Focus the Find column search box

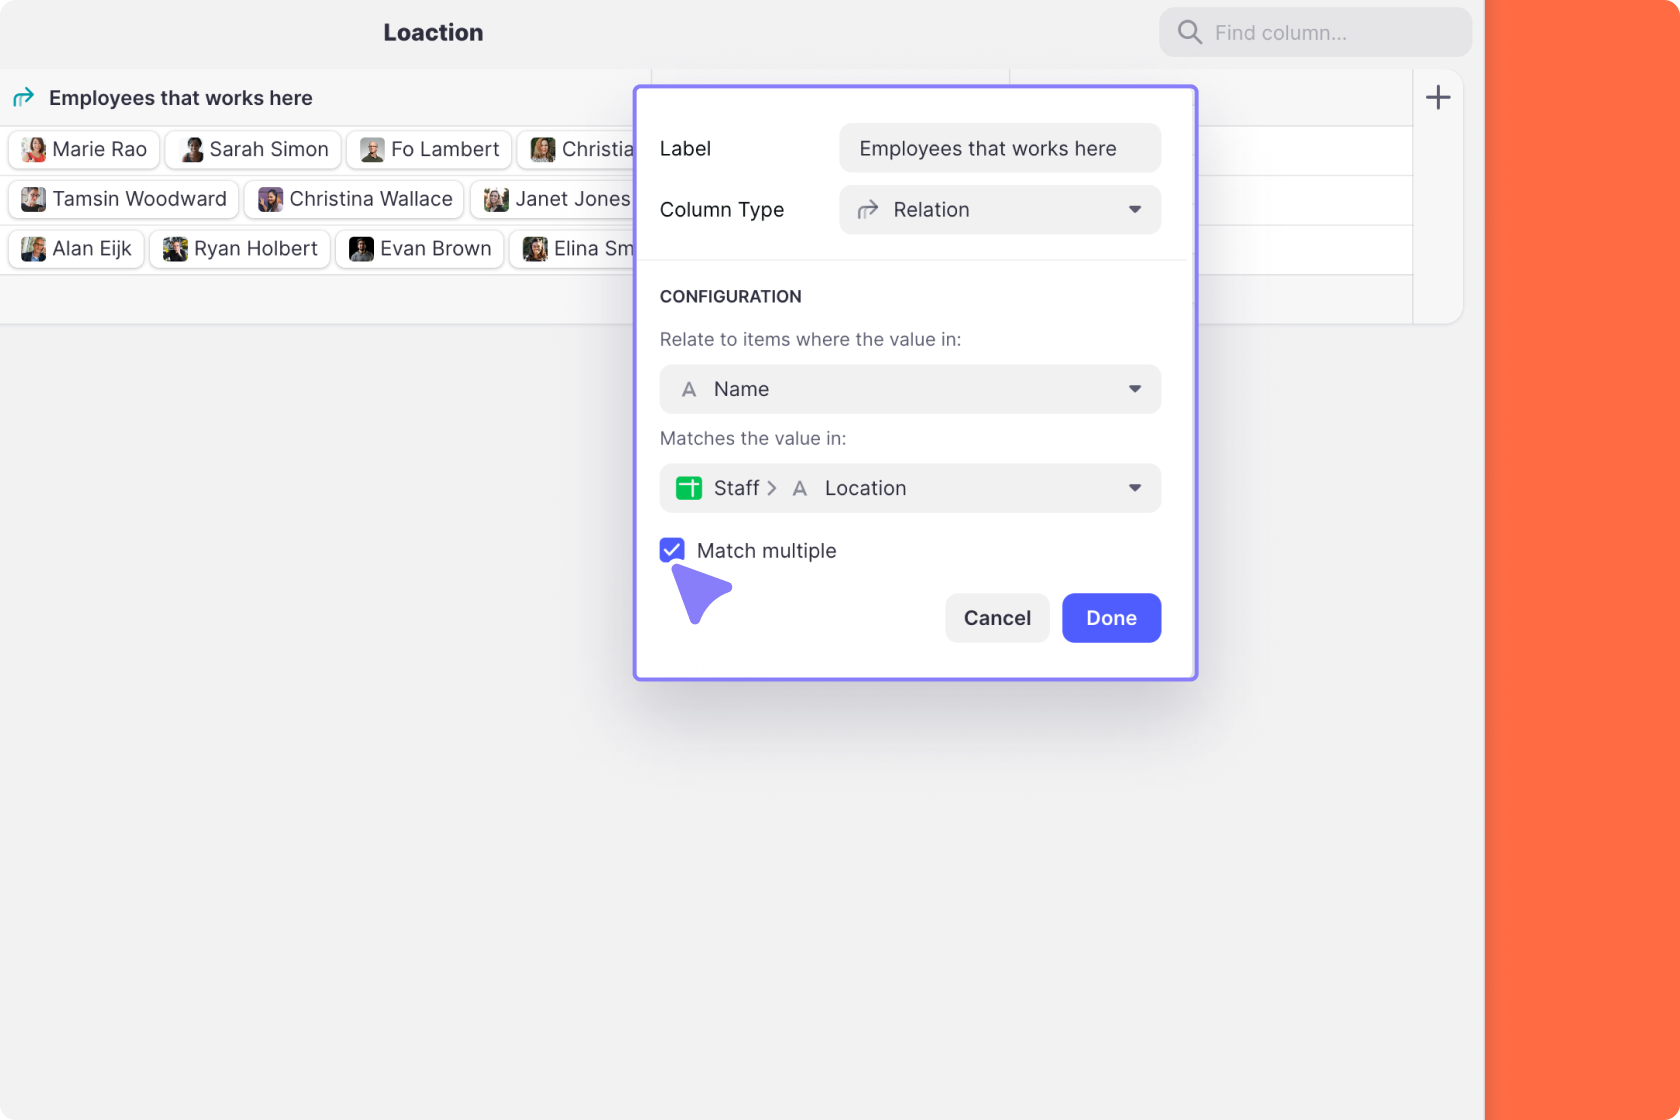(1330, 33)
